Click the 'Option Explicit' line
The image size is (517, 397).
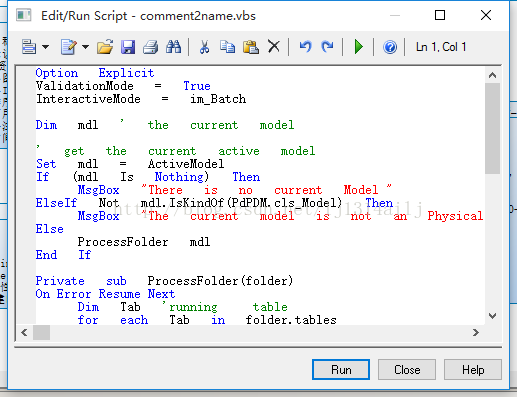click(95, 73)
